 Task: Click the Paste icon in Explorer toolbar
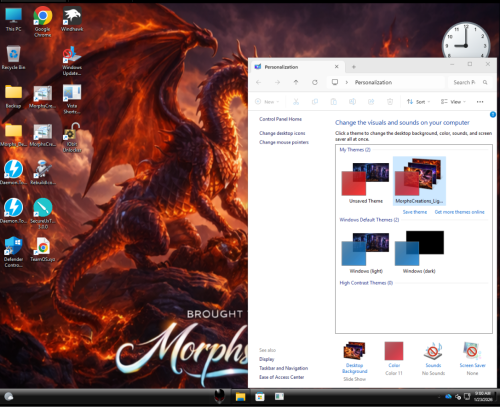pos(333,102)
